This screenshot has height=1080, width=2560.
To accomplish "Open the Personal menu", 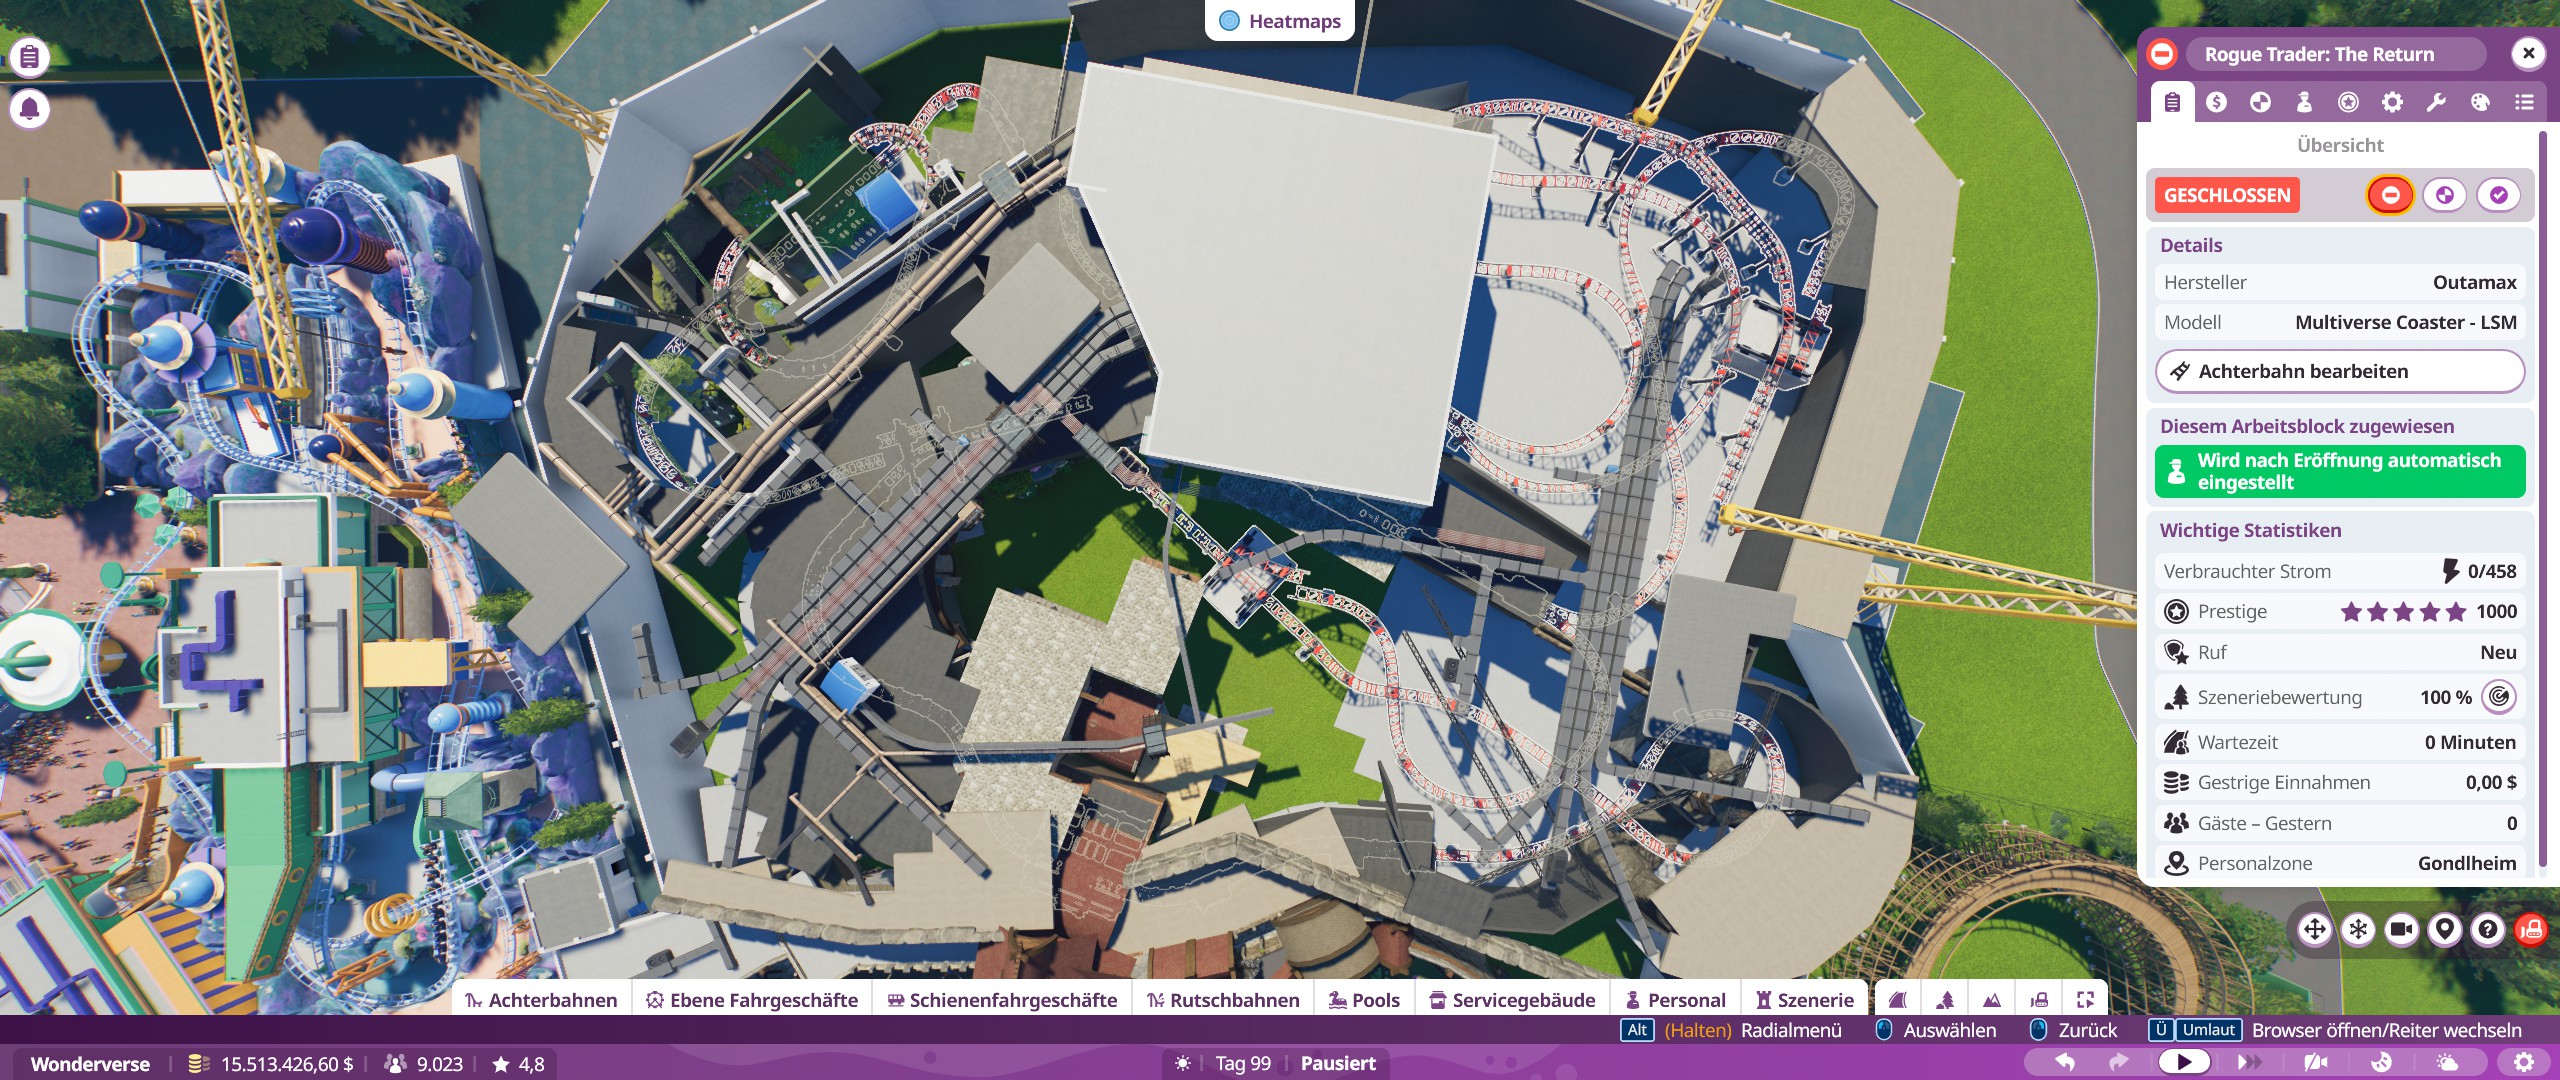I will (x=1676, y=1000).
